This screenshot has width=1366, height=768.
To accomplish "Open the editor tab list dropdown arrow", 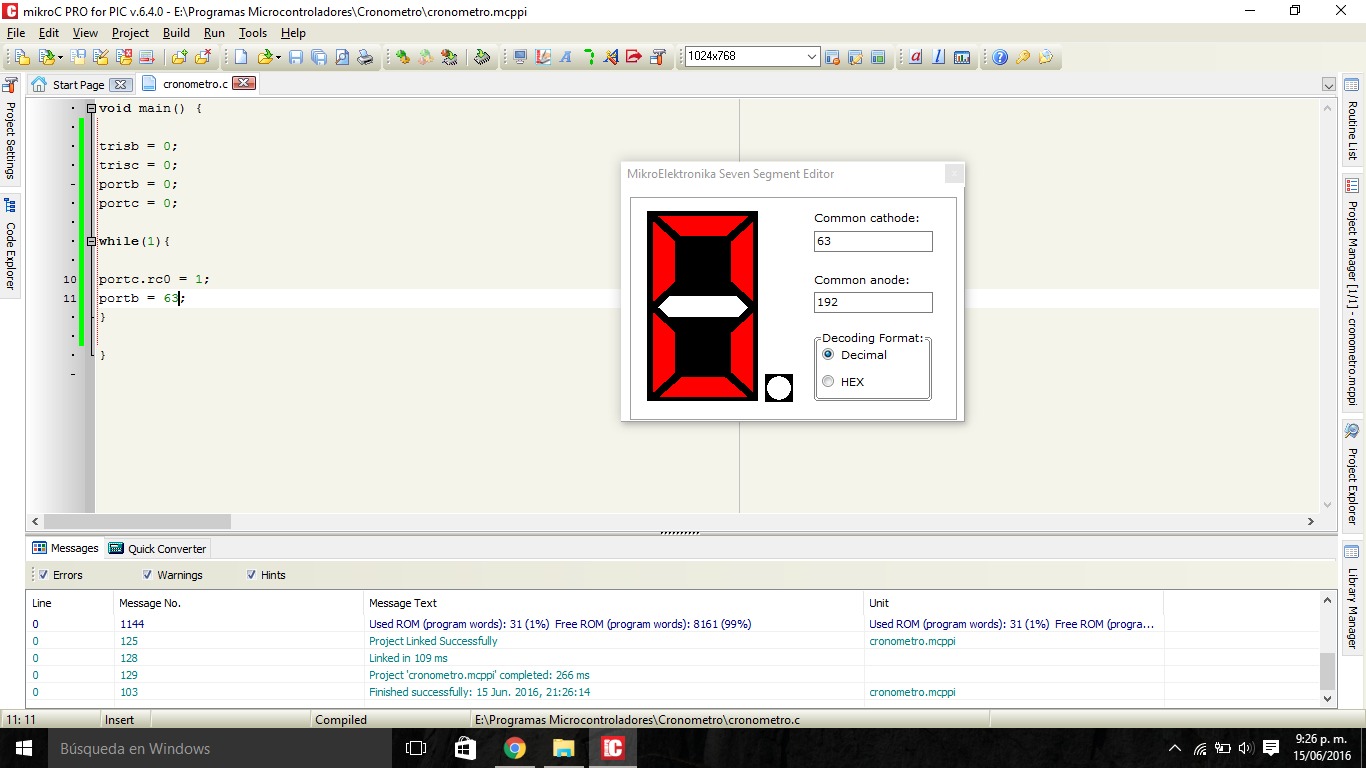I will pyautogui.click(x=1328, y=85).
